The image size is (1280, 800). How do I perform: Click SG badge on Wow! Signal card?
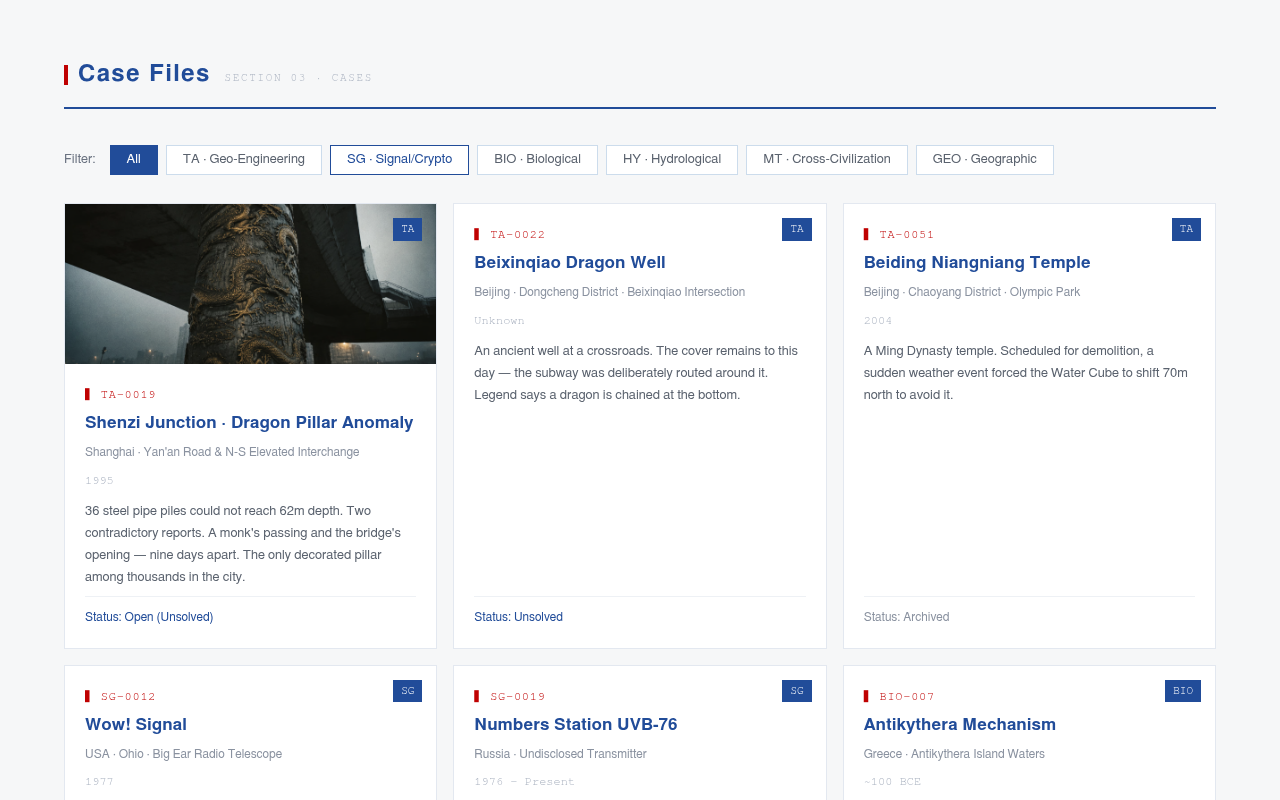407,691
